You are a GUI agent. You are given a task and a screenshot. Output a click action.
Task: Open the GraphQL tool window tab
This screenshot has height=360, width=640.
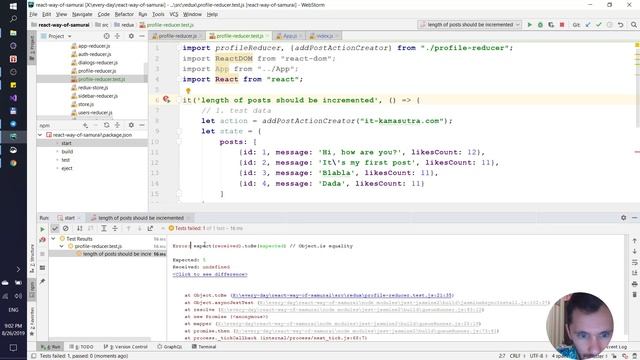[170, 347]
